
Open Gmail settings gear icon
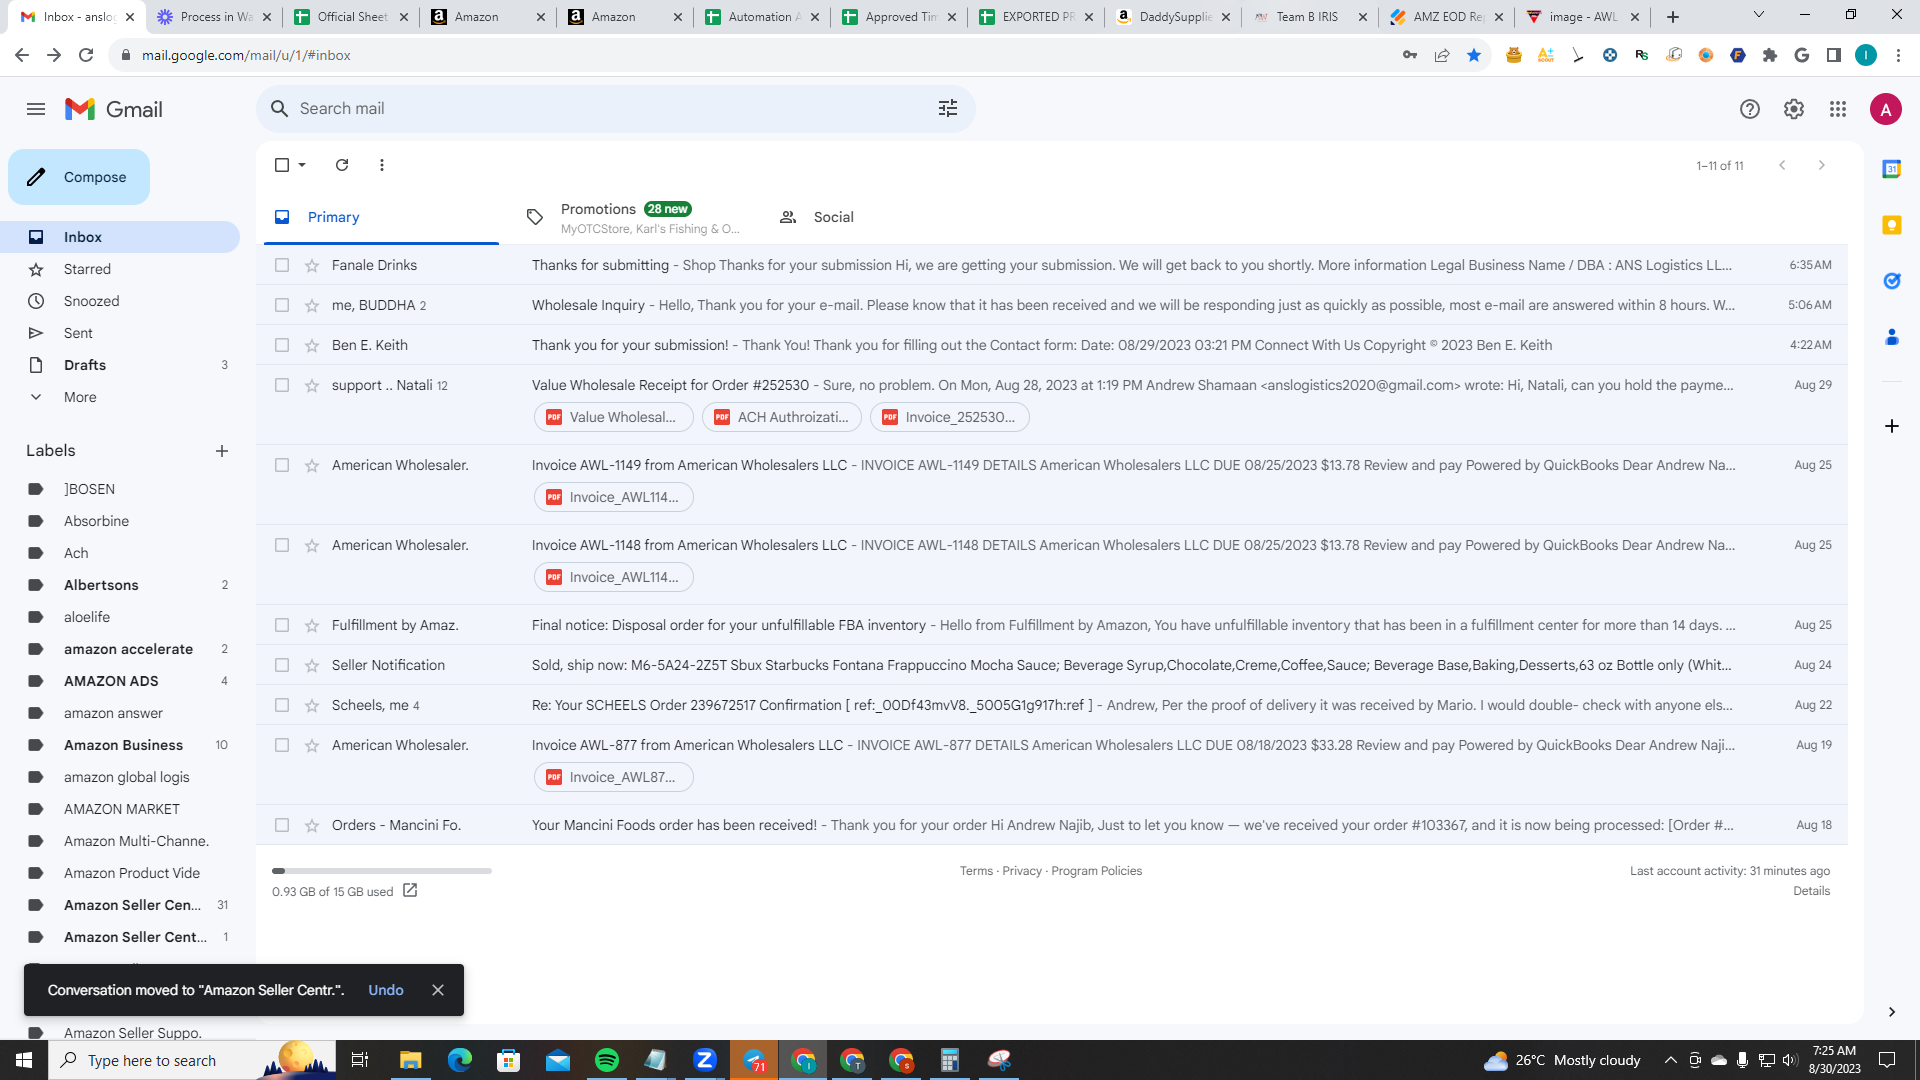(x=1794, y=109)
